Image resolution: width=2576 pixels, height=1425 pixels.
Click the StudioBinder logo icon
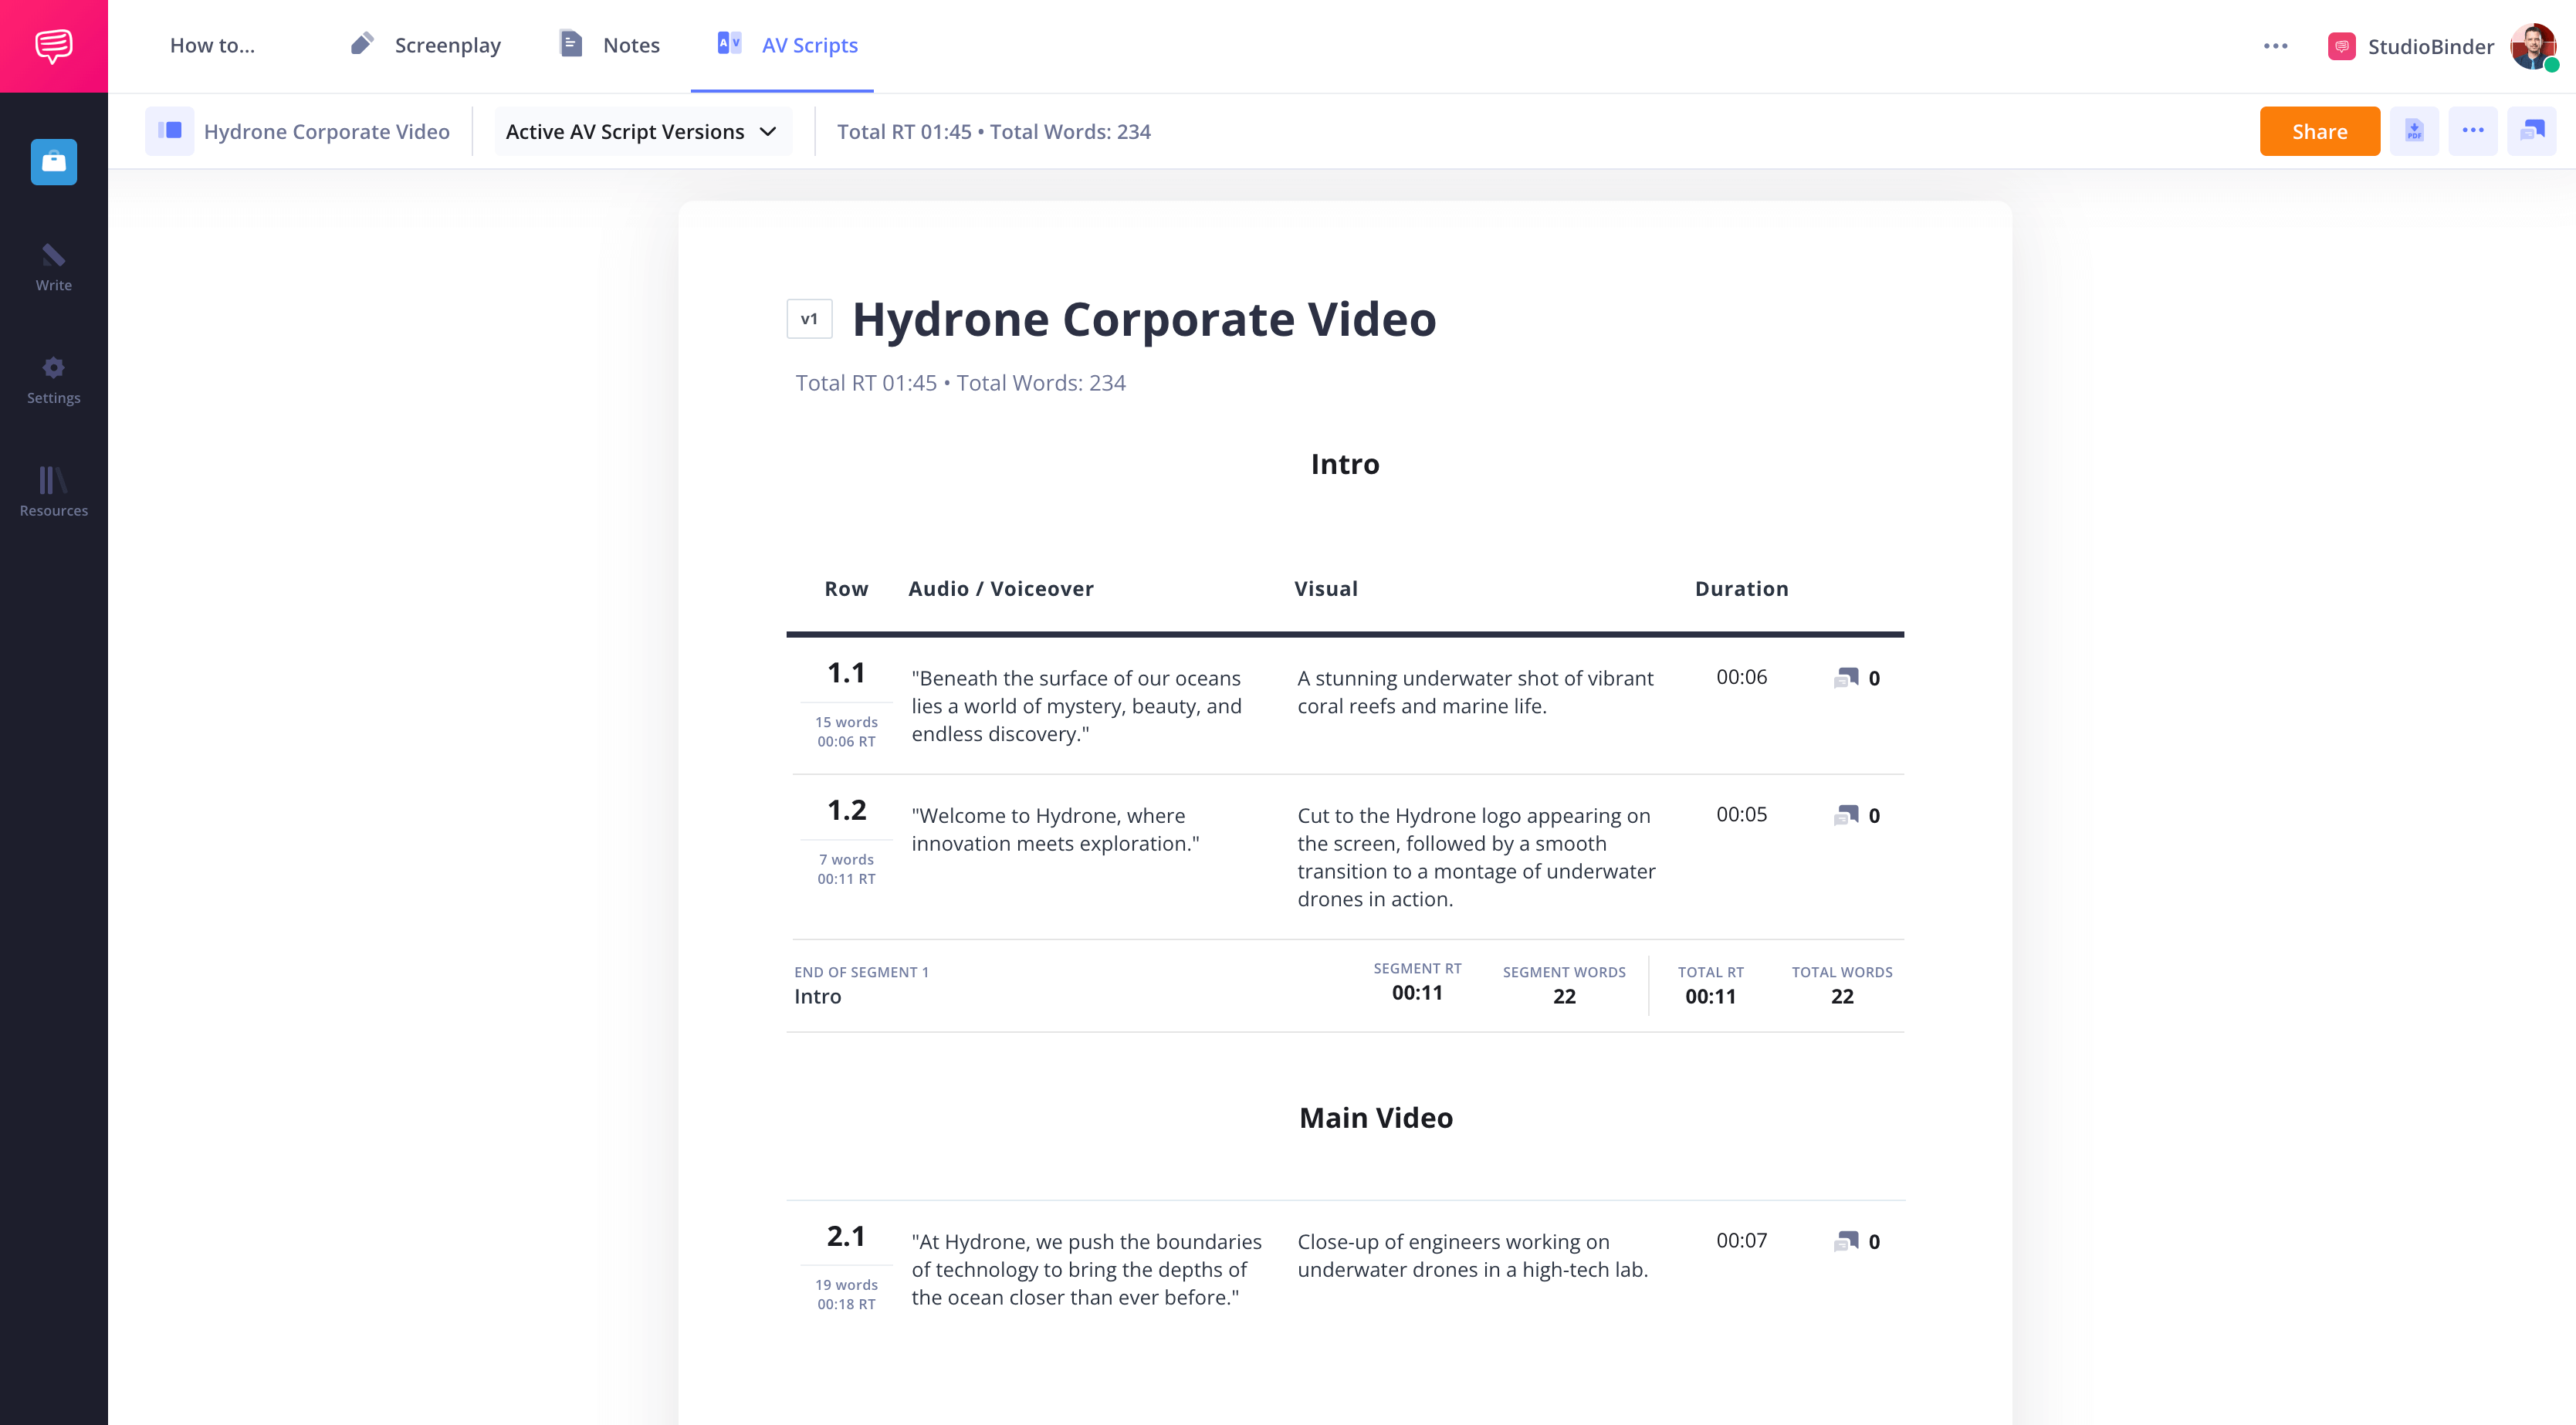click(53, 46)
